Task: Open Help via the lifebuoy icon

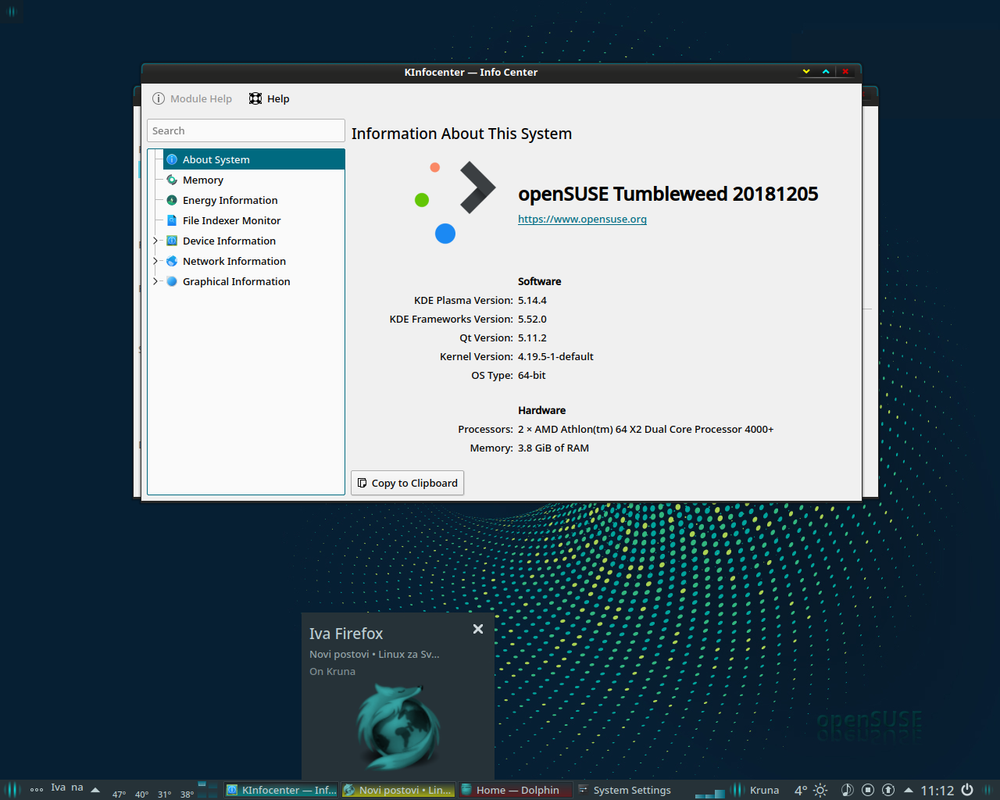Action: tap(255, 99)
